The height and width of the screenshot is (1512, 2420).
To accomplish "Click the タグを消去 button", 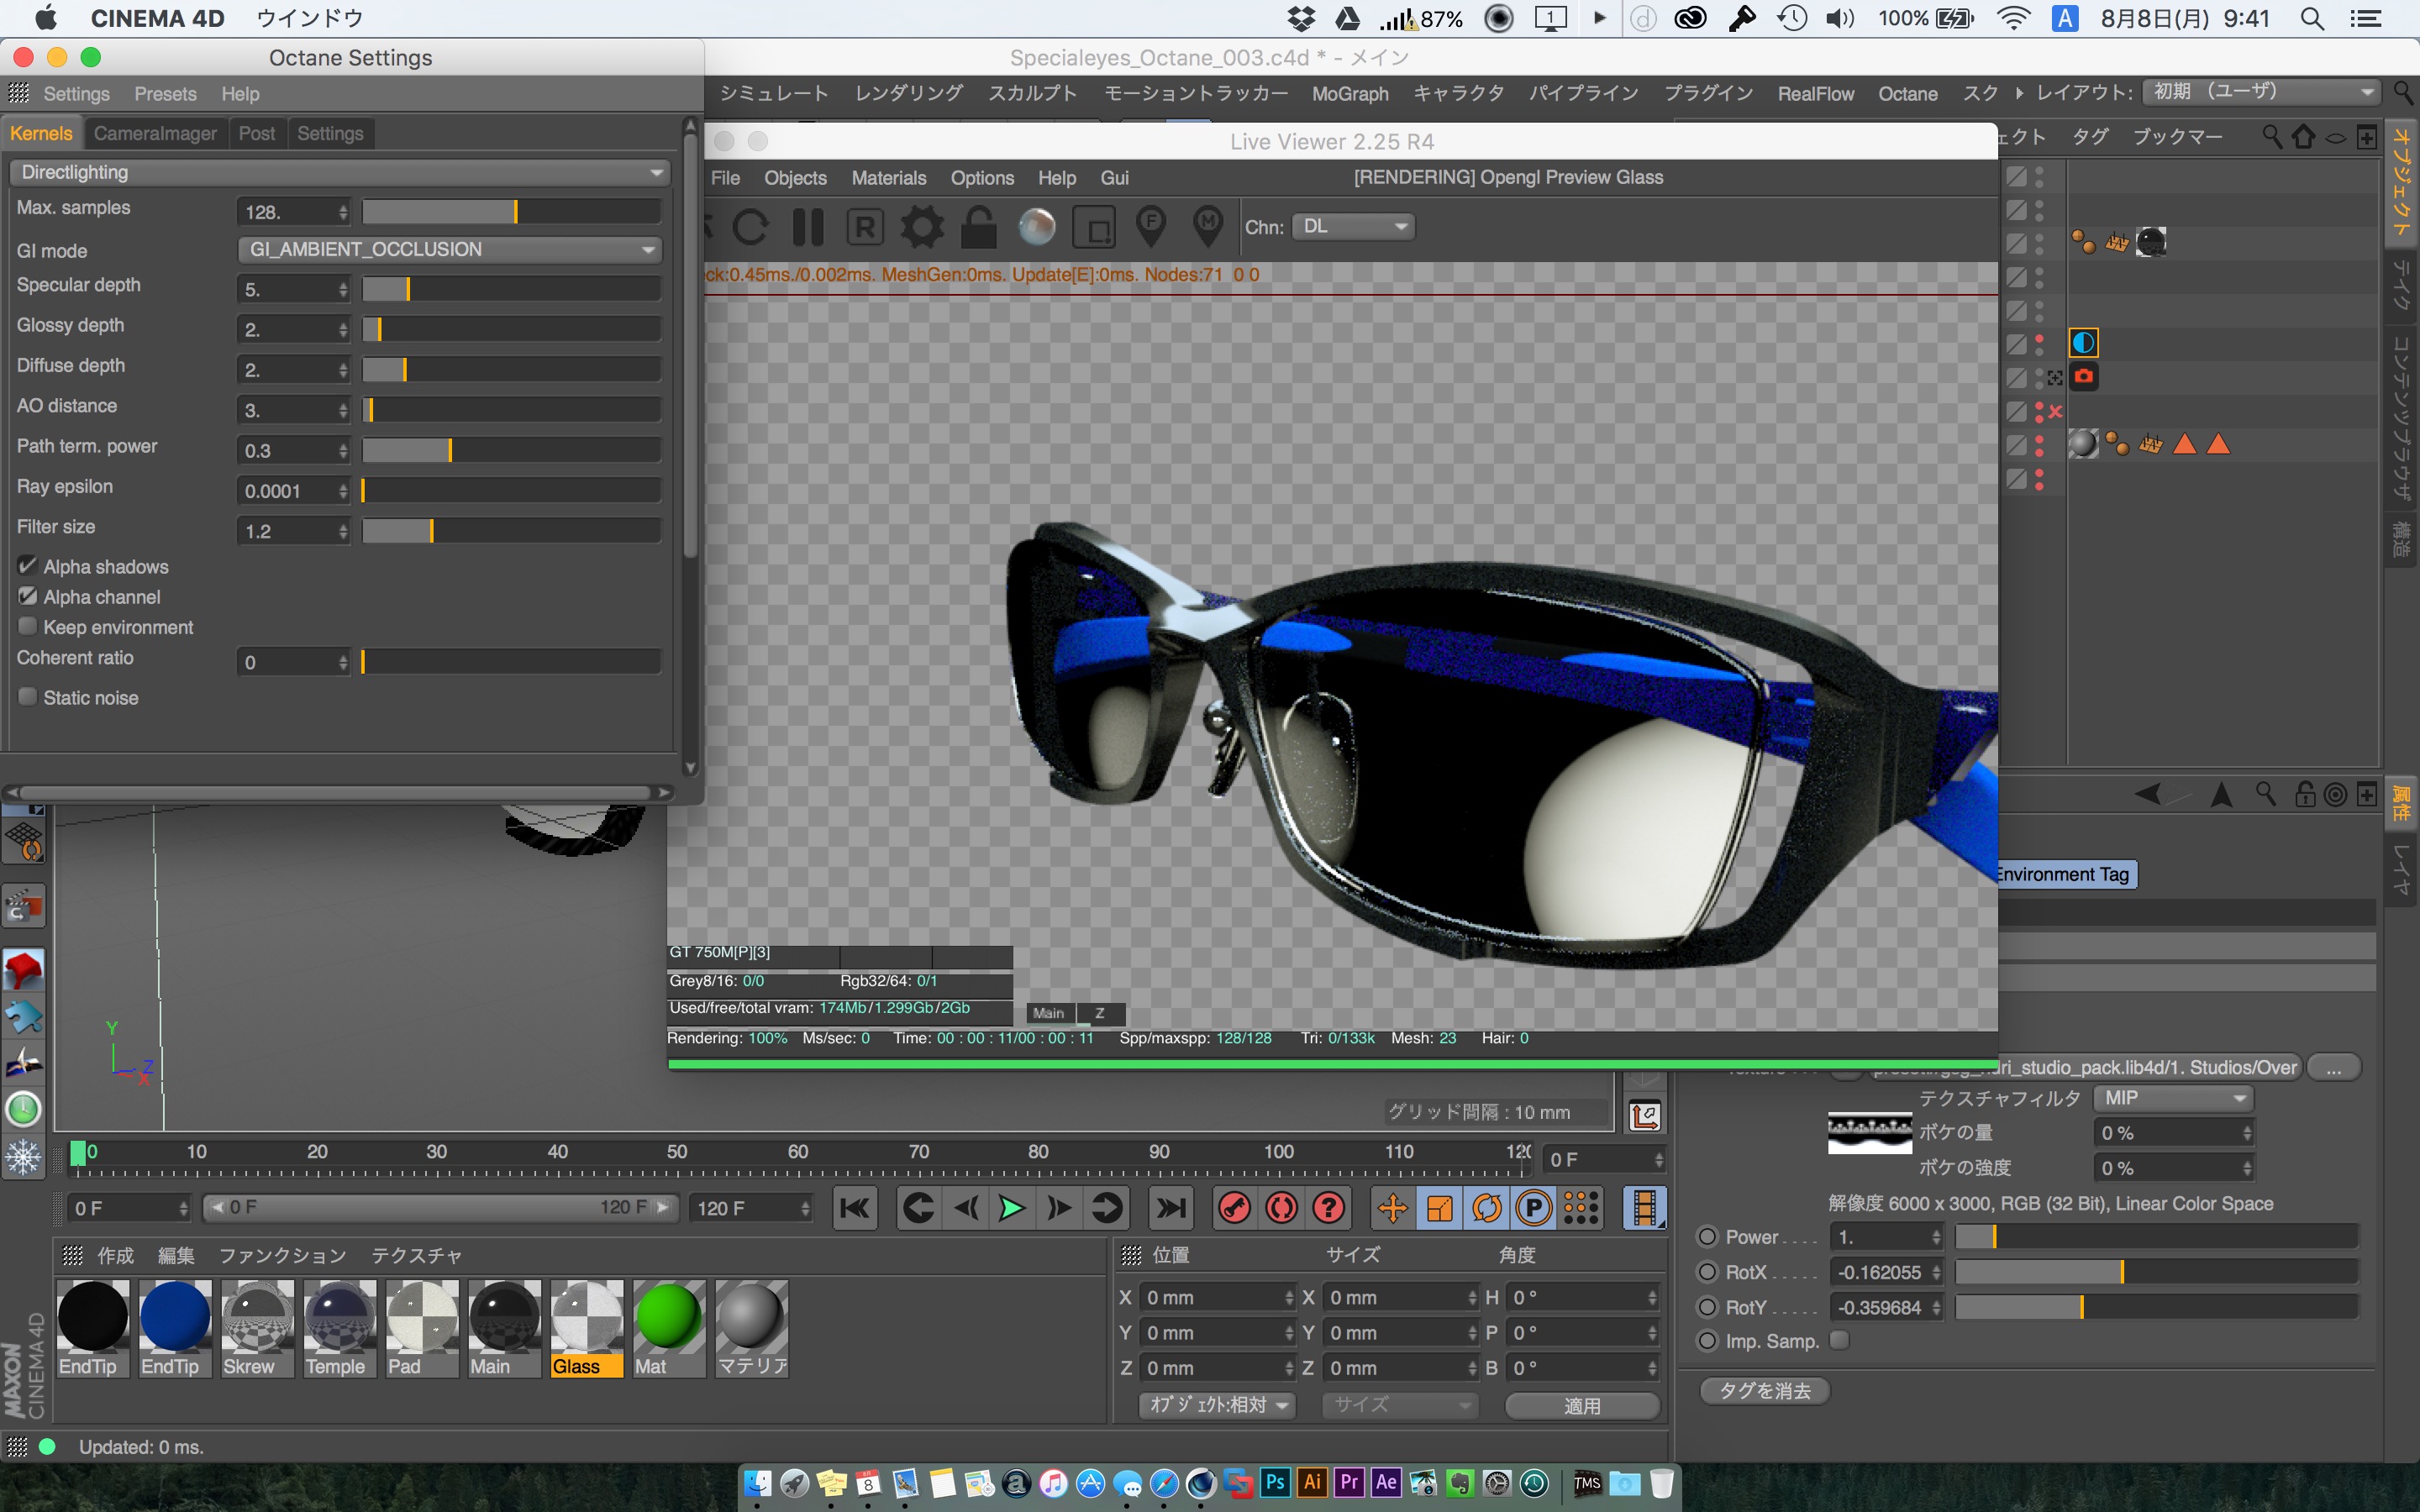I will click(1764, 1391).
